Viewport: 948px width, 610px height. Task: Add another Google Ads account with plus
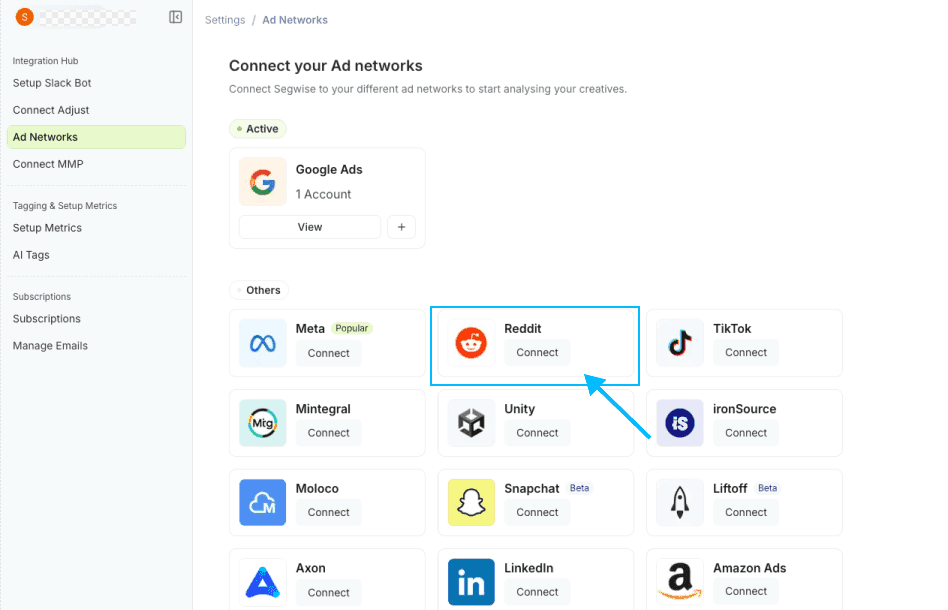pyautogui.click(x=401, y=227)
